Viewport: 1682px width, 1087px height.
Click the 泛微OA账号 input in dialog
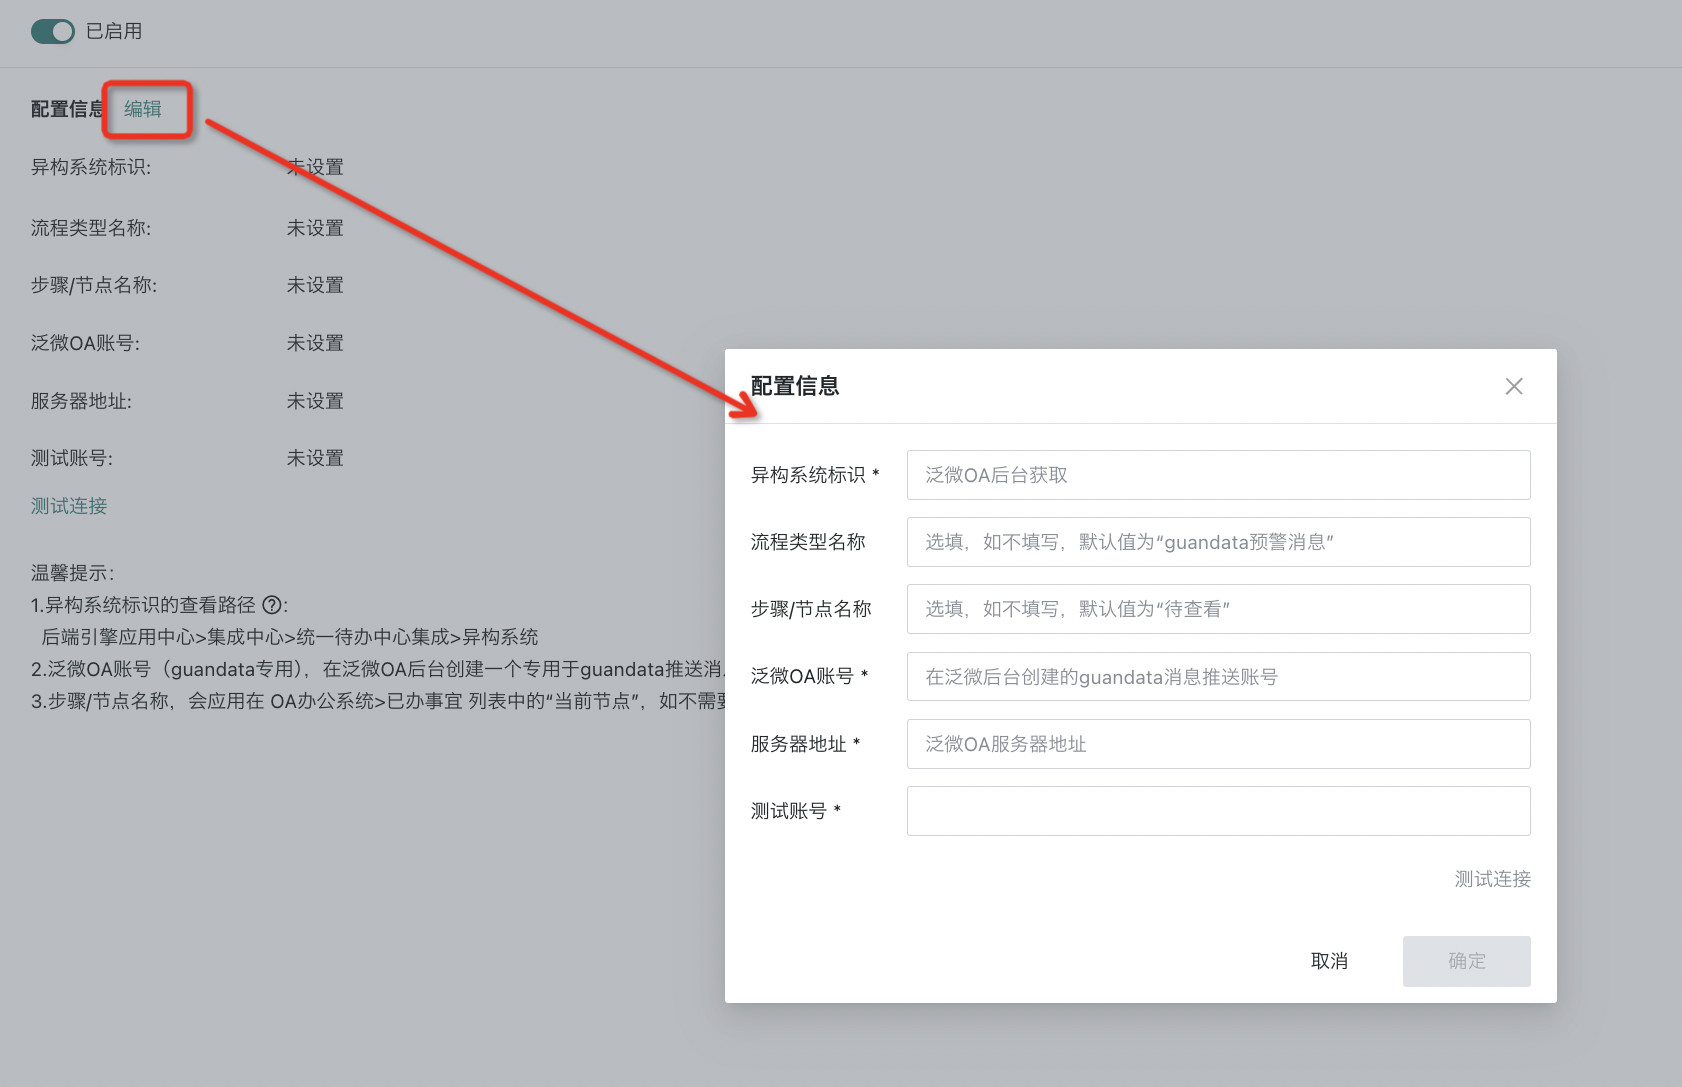pyautogui.click(x=1218, y=677)
